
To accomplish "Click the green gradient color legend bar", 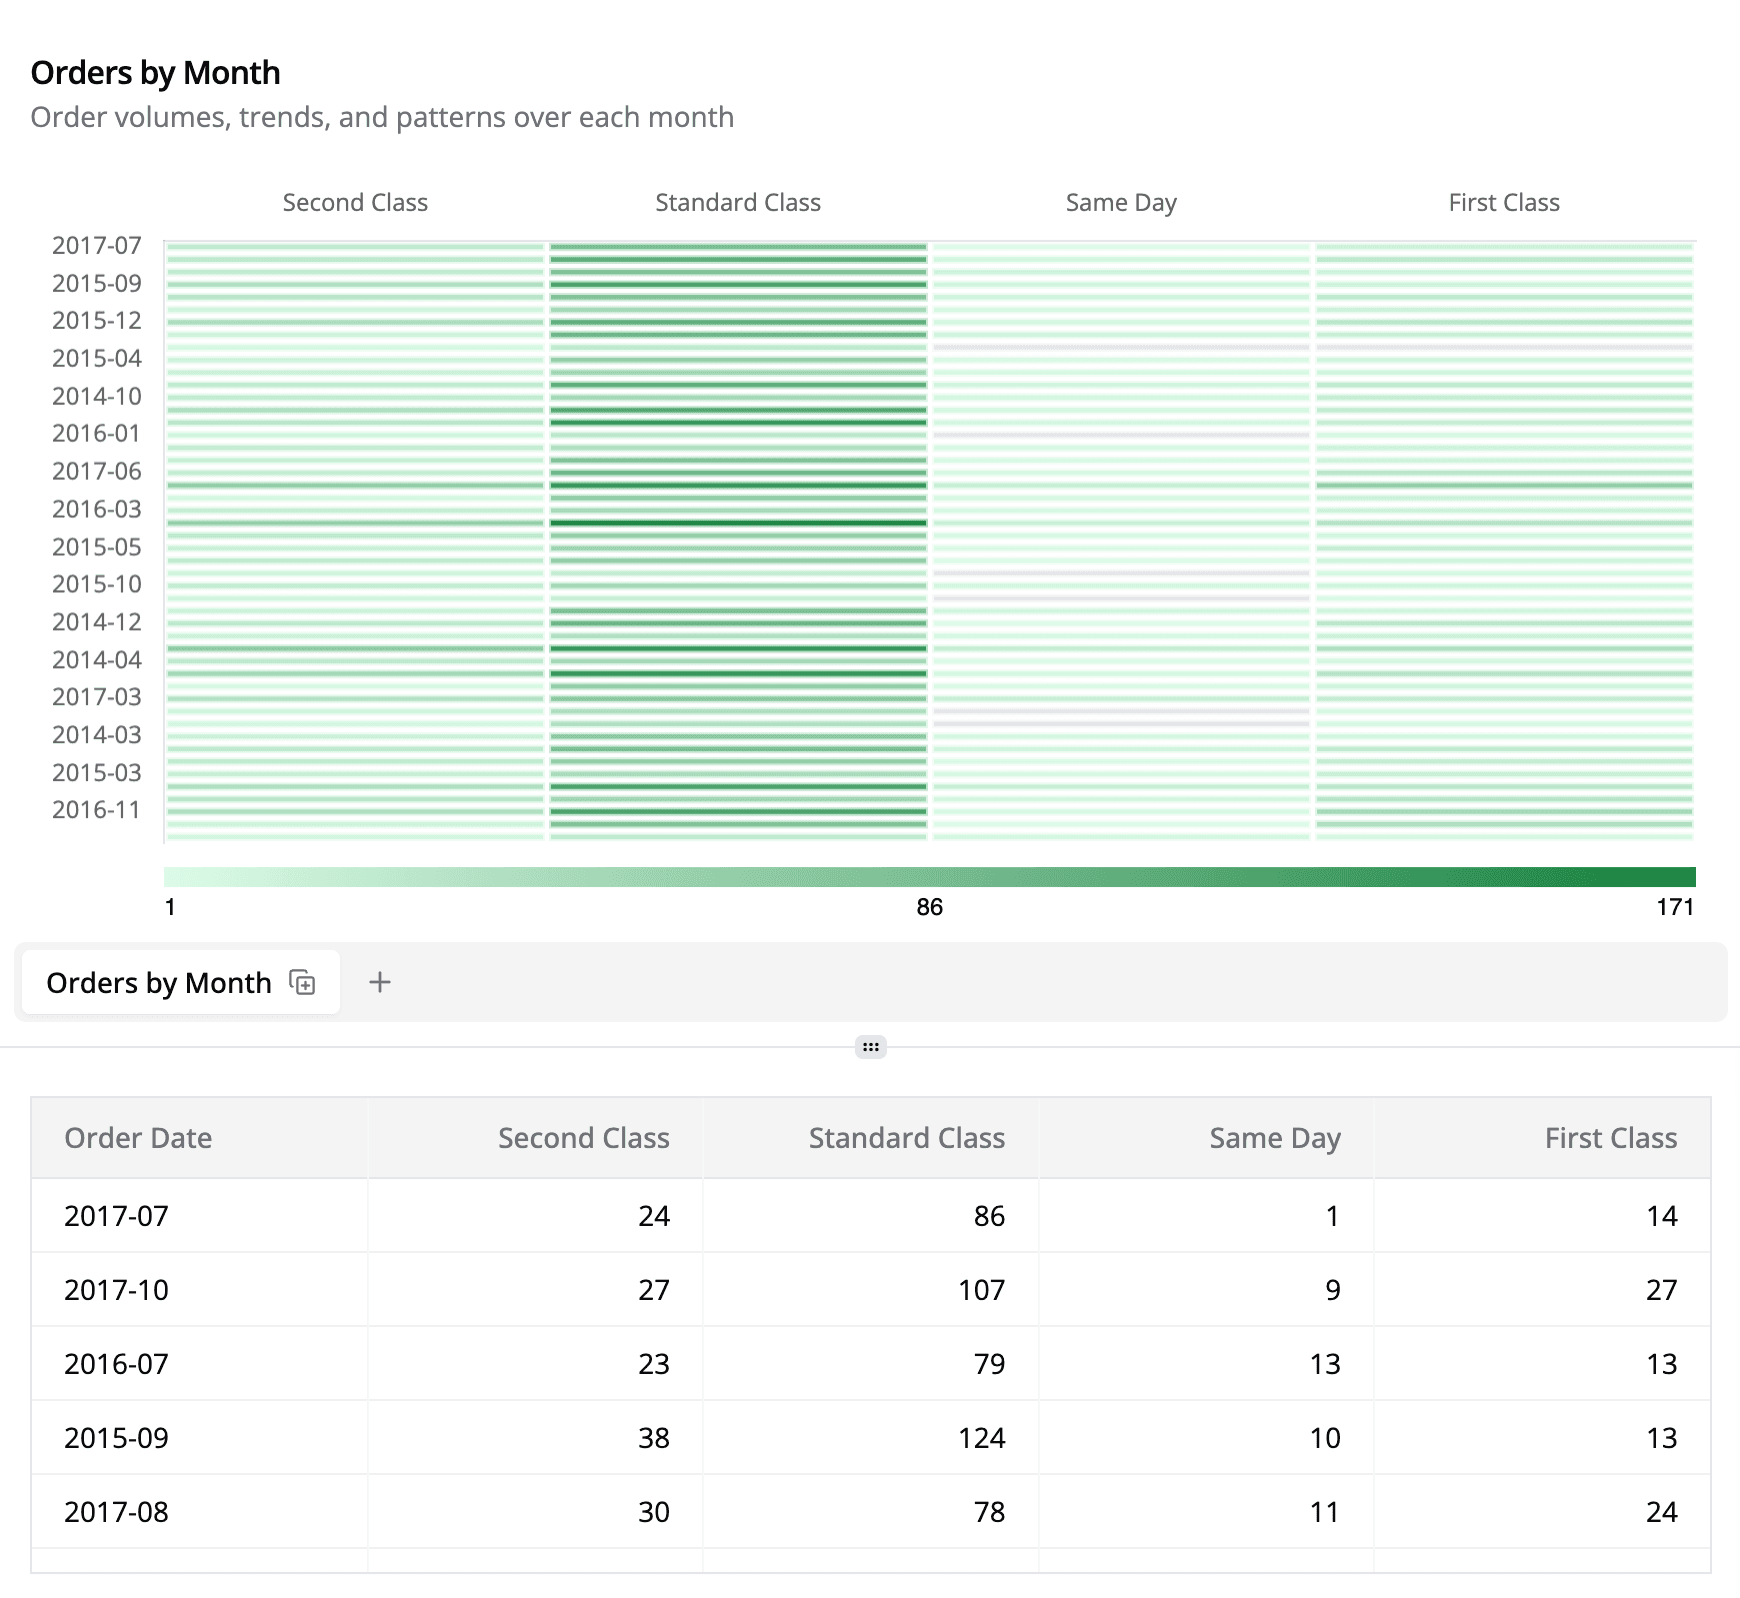I will (x=929, y=877).
